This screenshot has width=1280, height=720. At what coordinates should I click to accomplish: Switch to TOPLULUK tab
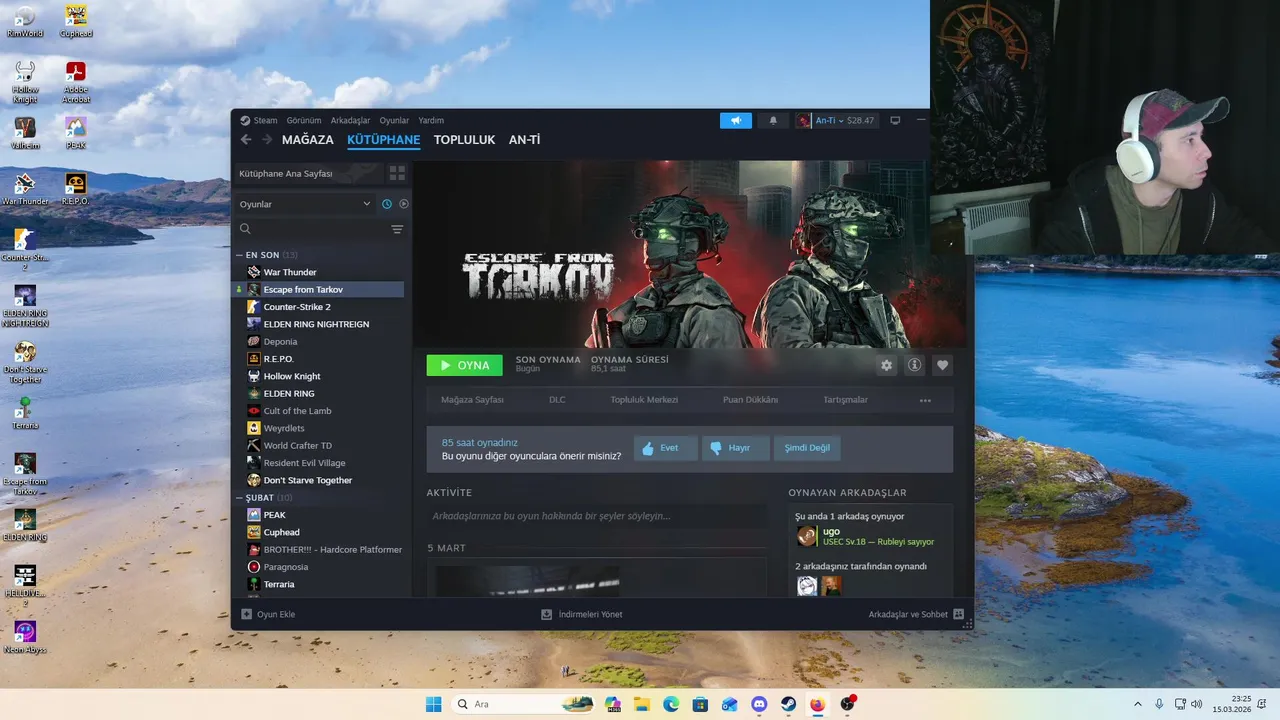464,140
